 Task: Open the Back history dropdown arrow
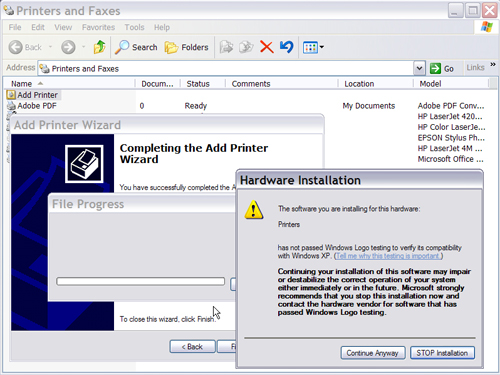click(50, 47)
